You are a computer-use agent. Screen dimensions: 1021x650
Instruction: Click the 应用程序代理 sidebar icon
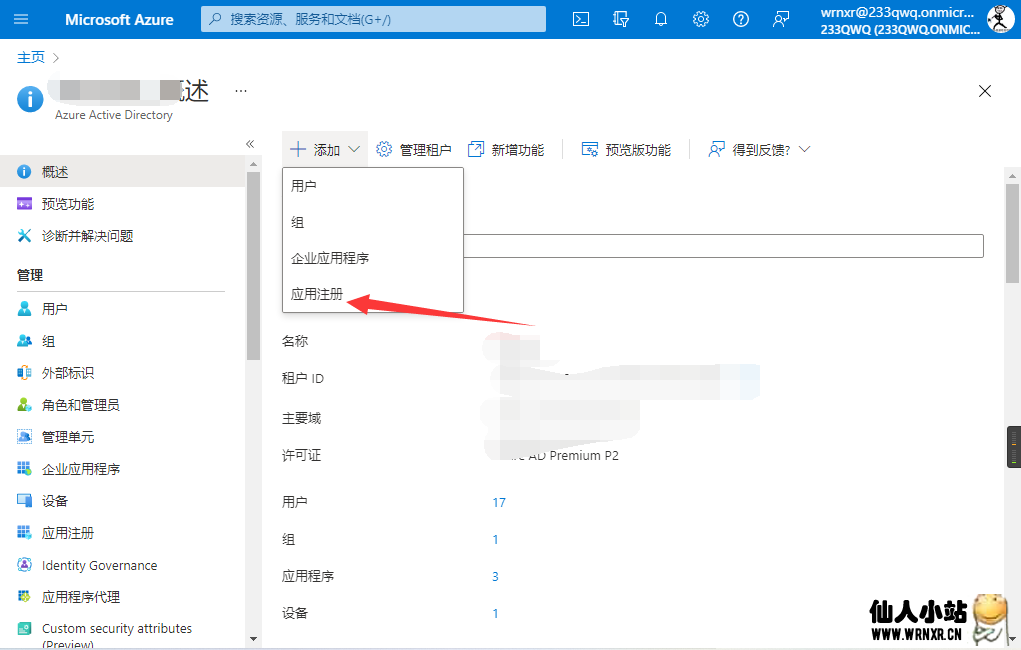[x=24, y=596]
